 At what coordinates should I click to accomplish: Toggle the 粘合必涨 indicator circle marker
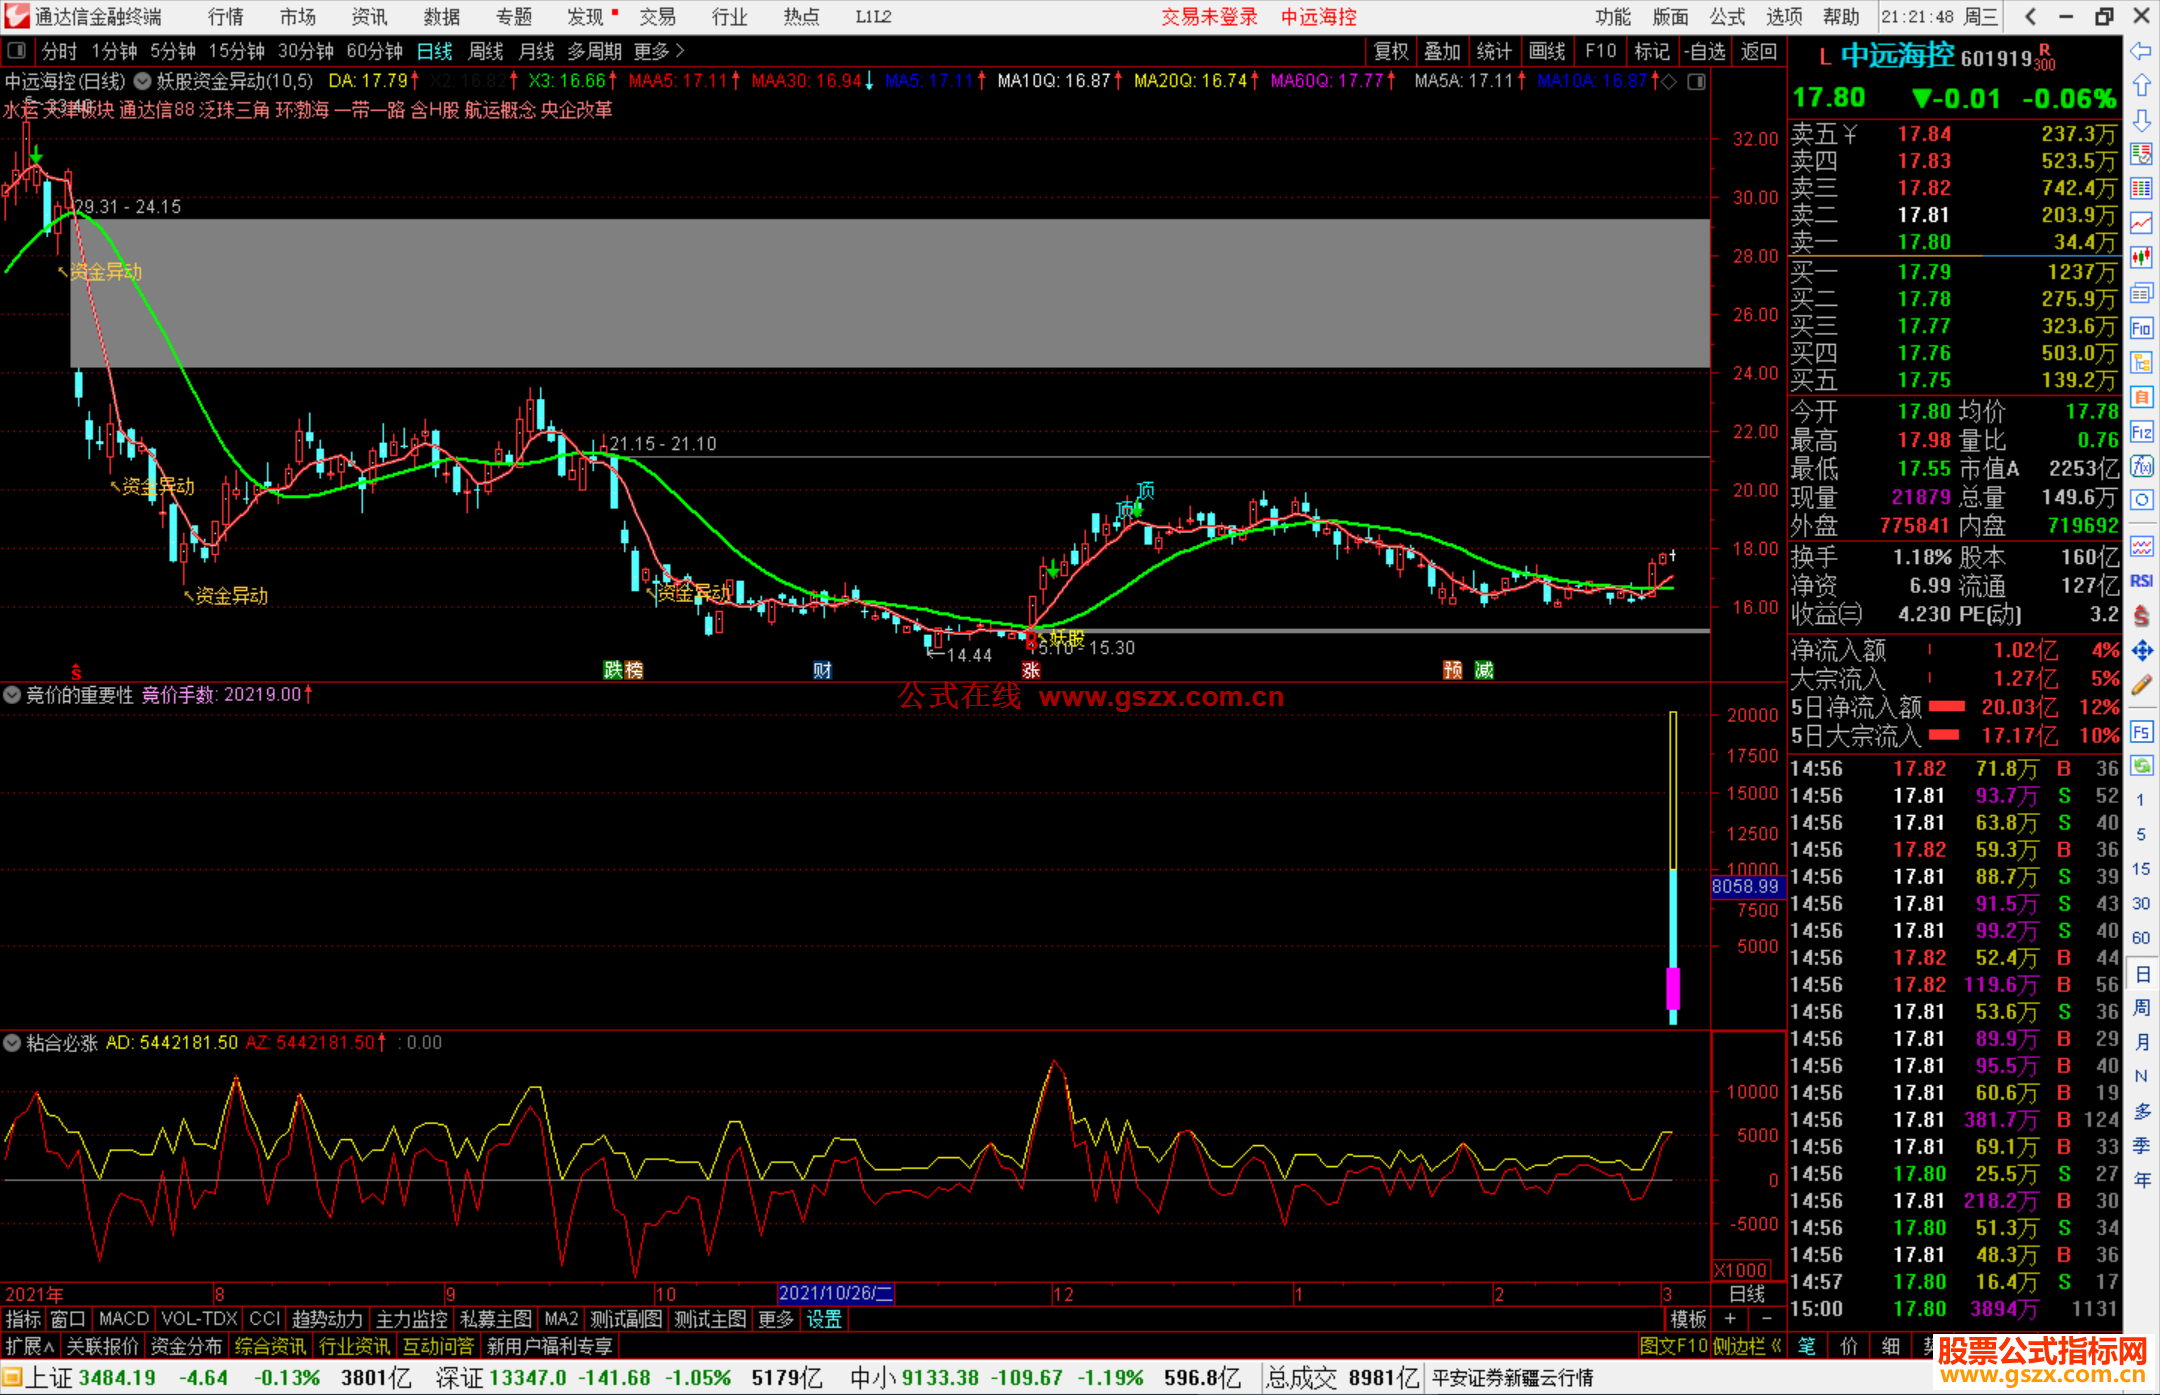12,1043
